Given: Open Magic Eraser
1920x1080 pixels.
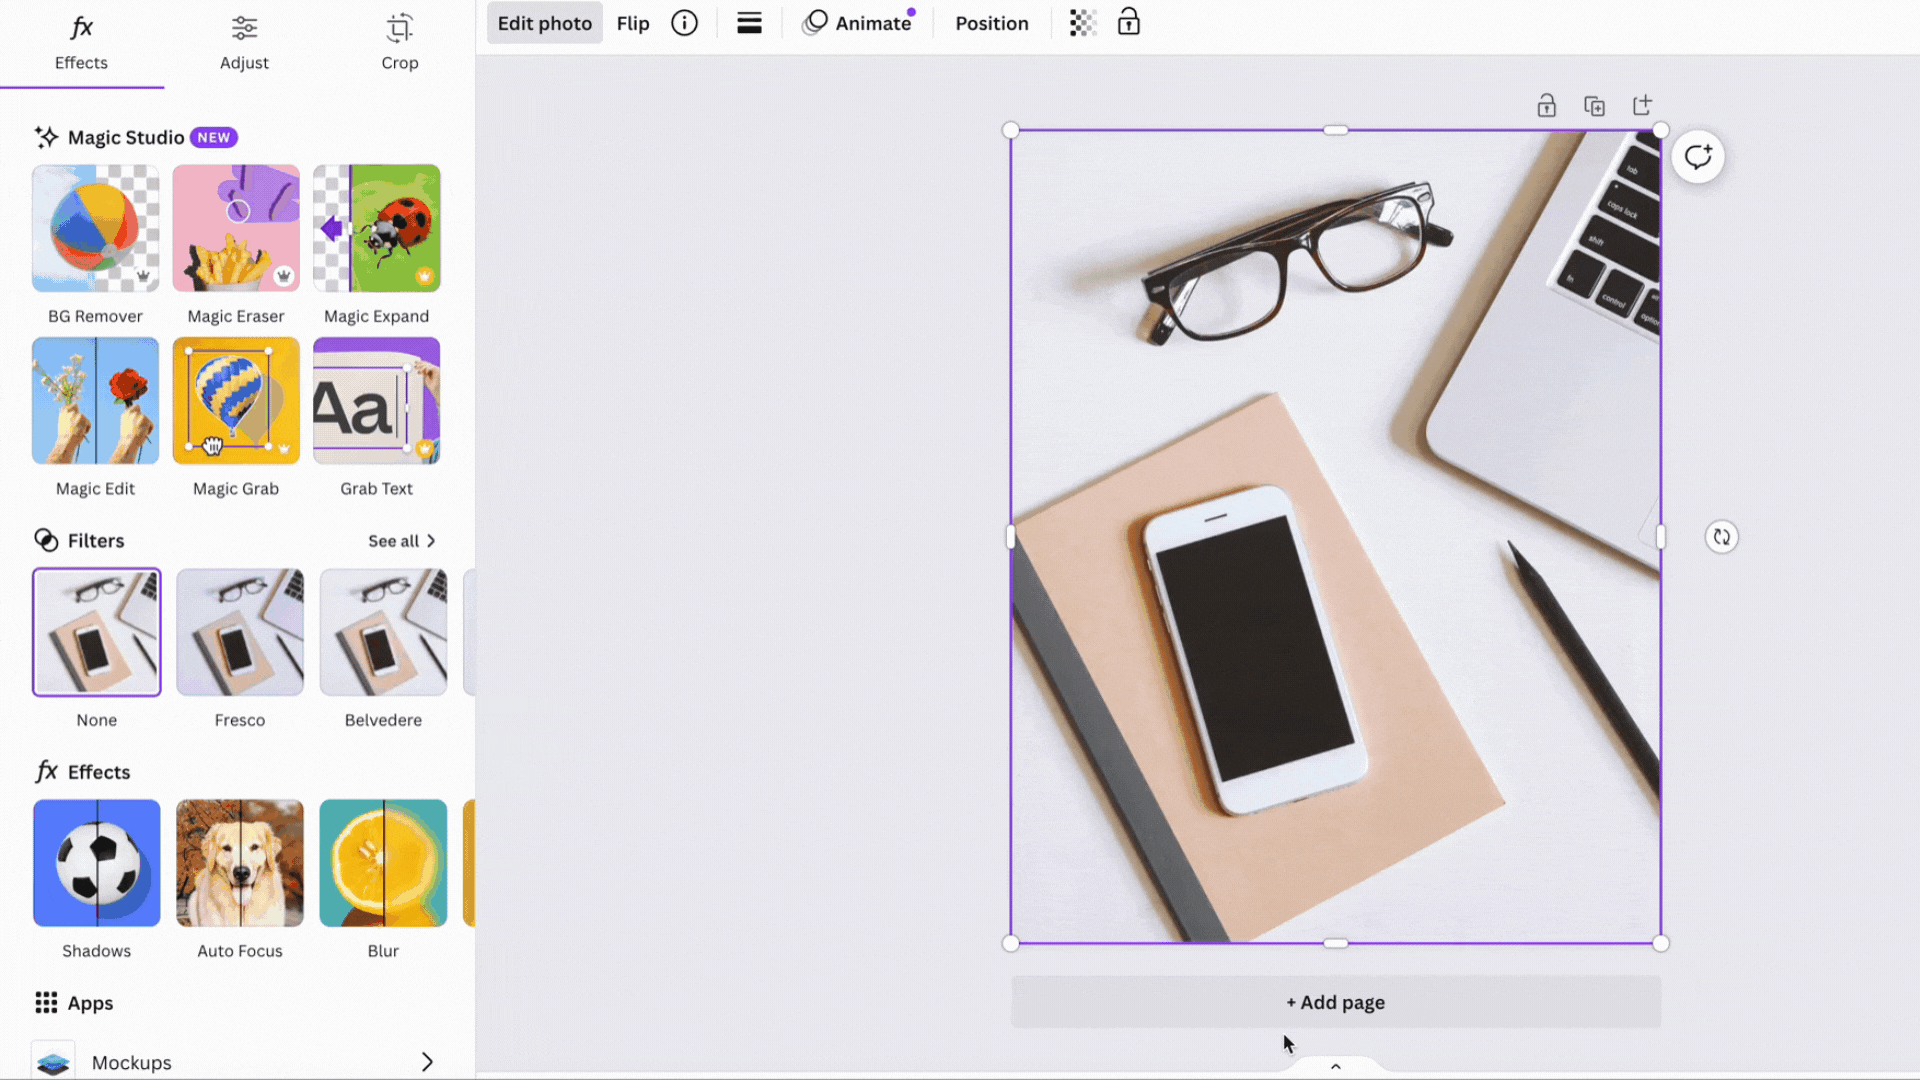Looking at the screenshot, I should tap(236, 228).
